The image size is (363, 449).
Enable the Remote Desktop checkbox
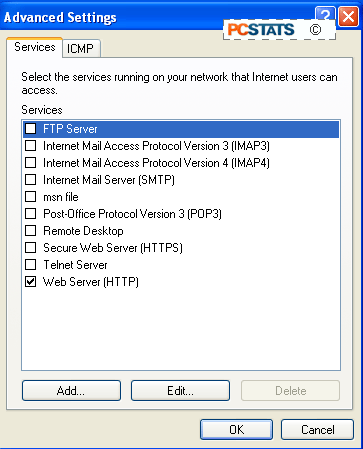[x=31, y=231]
